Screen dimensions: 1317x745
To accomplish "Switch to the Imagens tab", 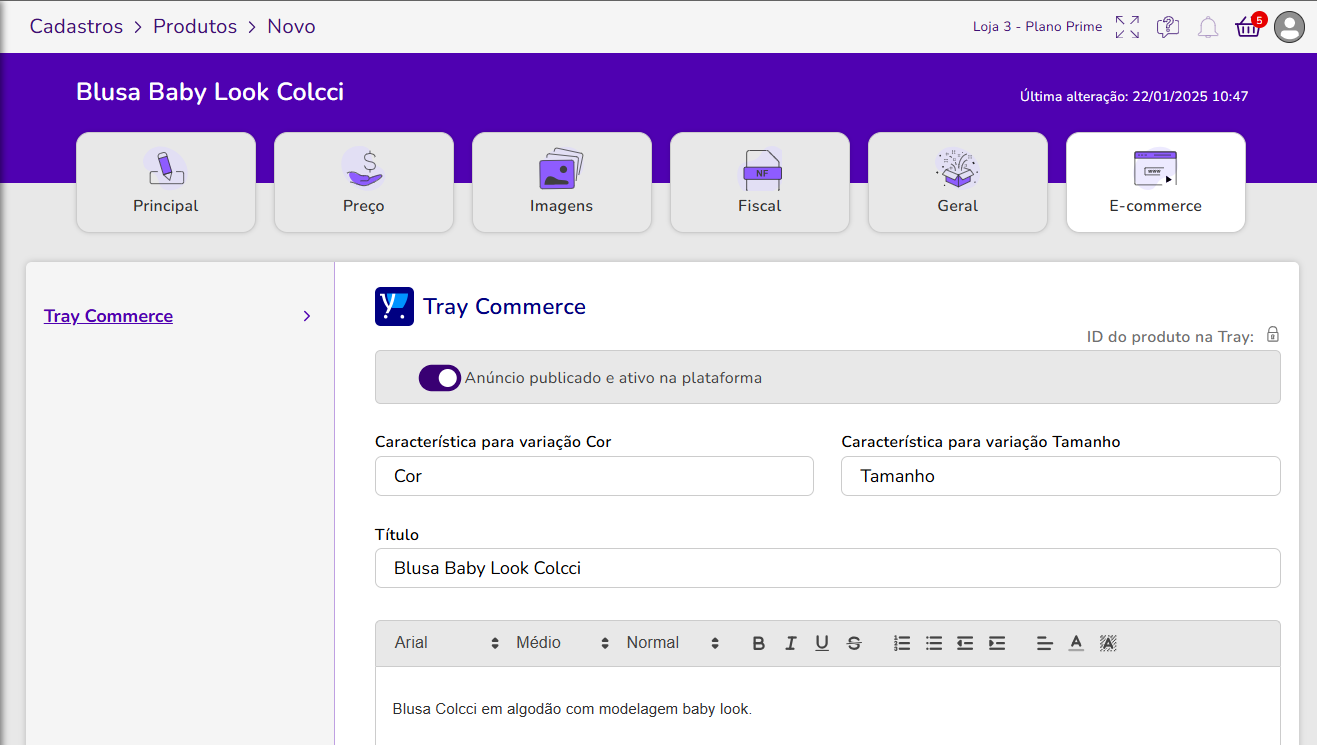I will coord(562,182).
